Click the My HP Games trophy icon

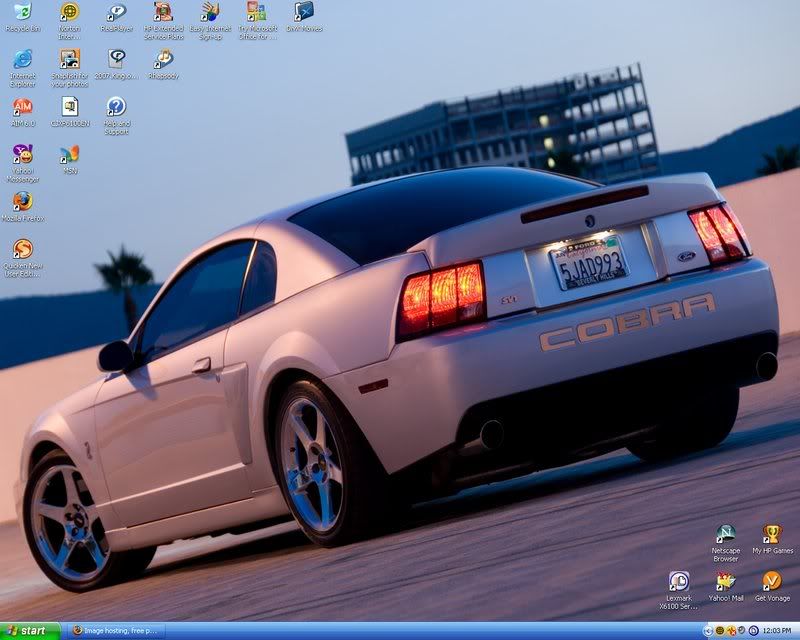point(772,535)
